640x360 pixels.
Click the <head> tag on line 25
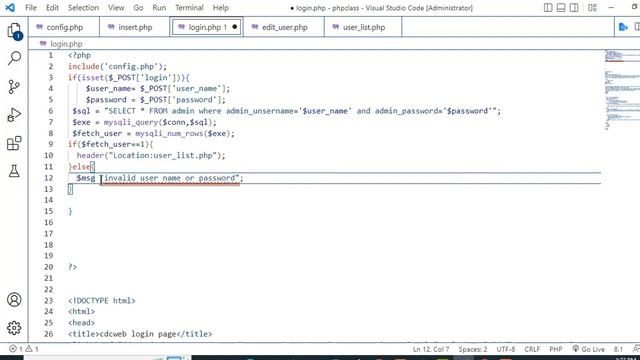(x=81, y=323)
